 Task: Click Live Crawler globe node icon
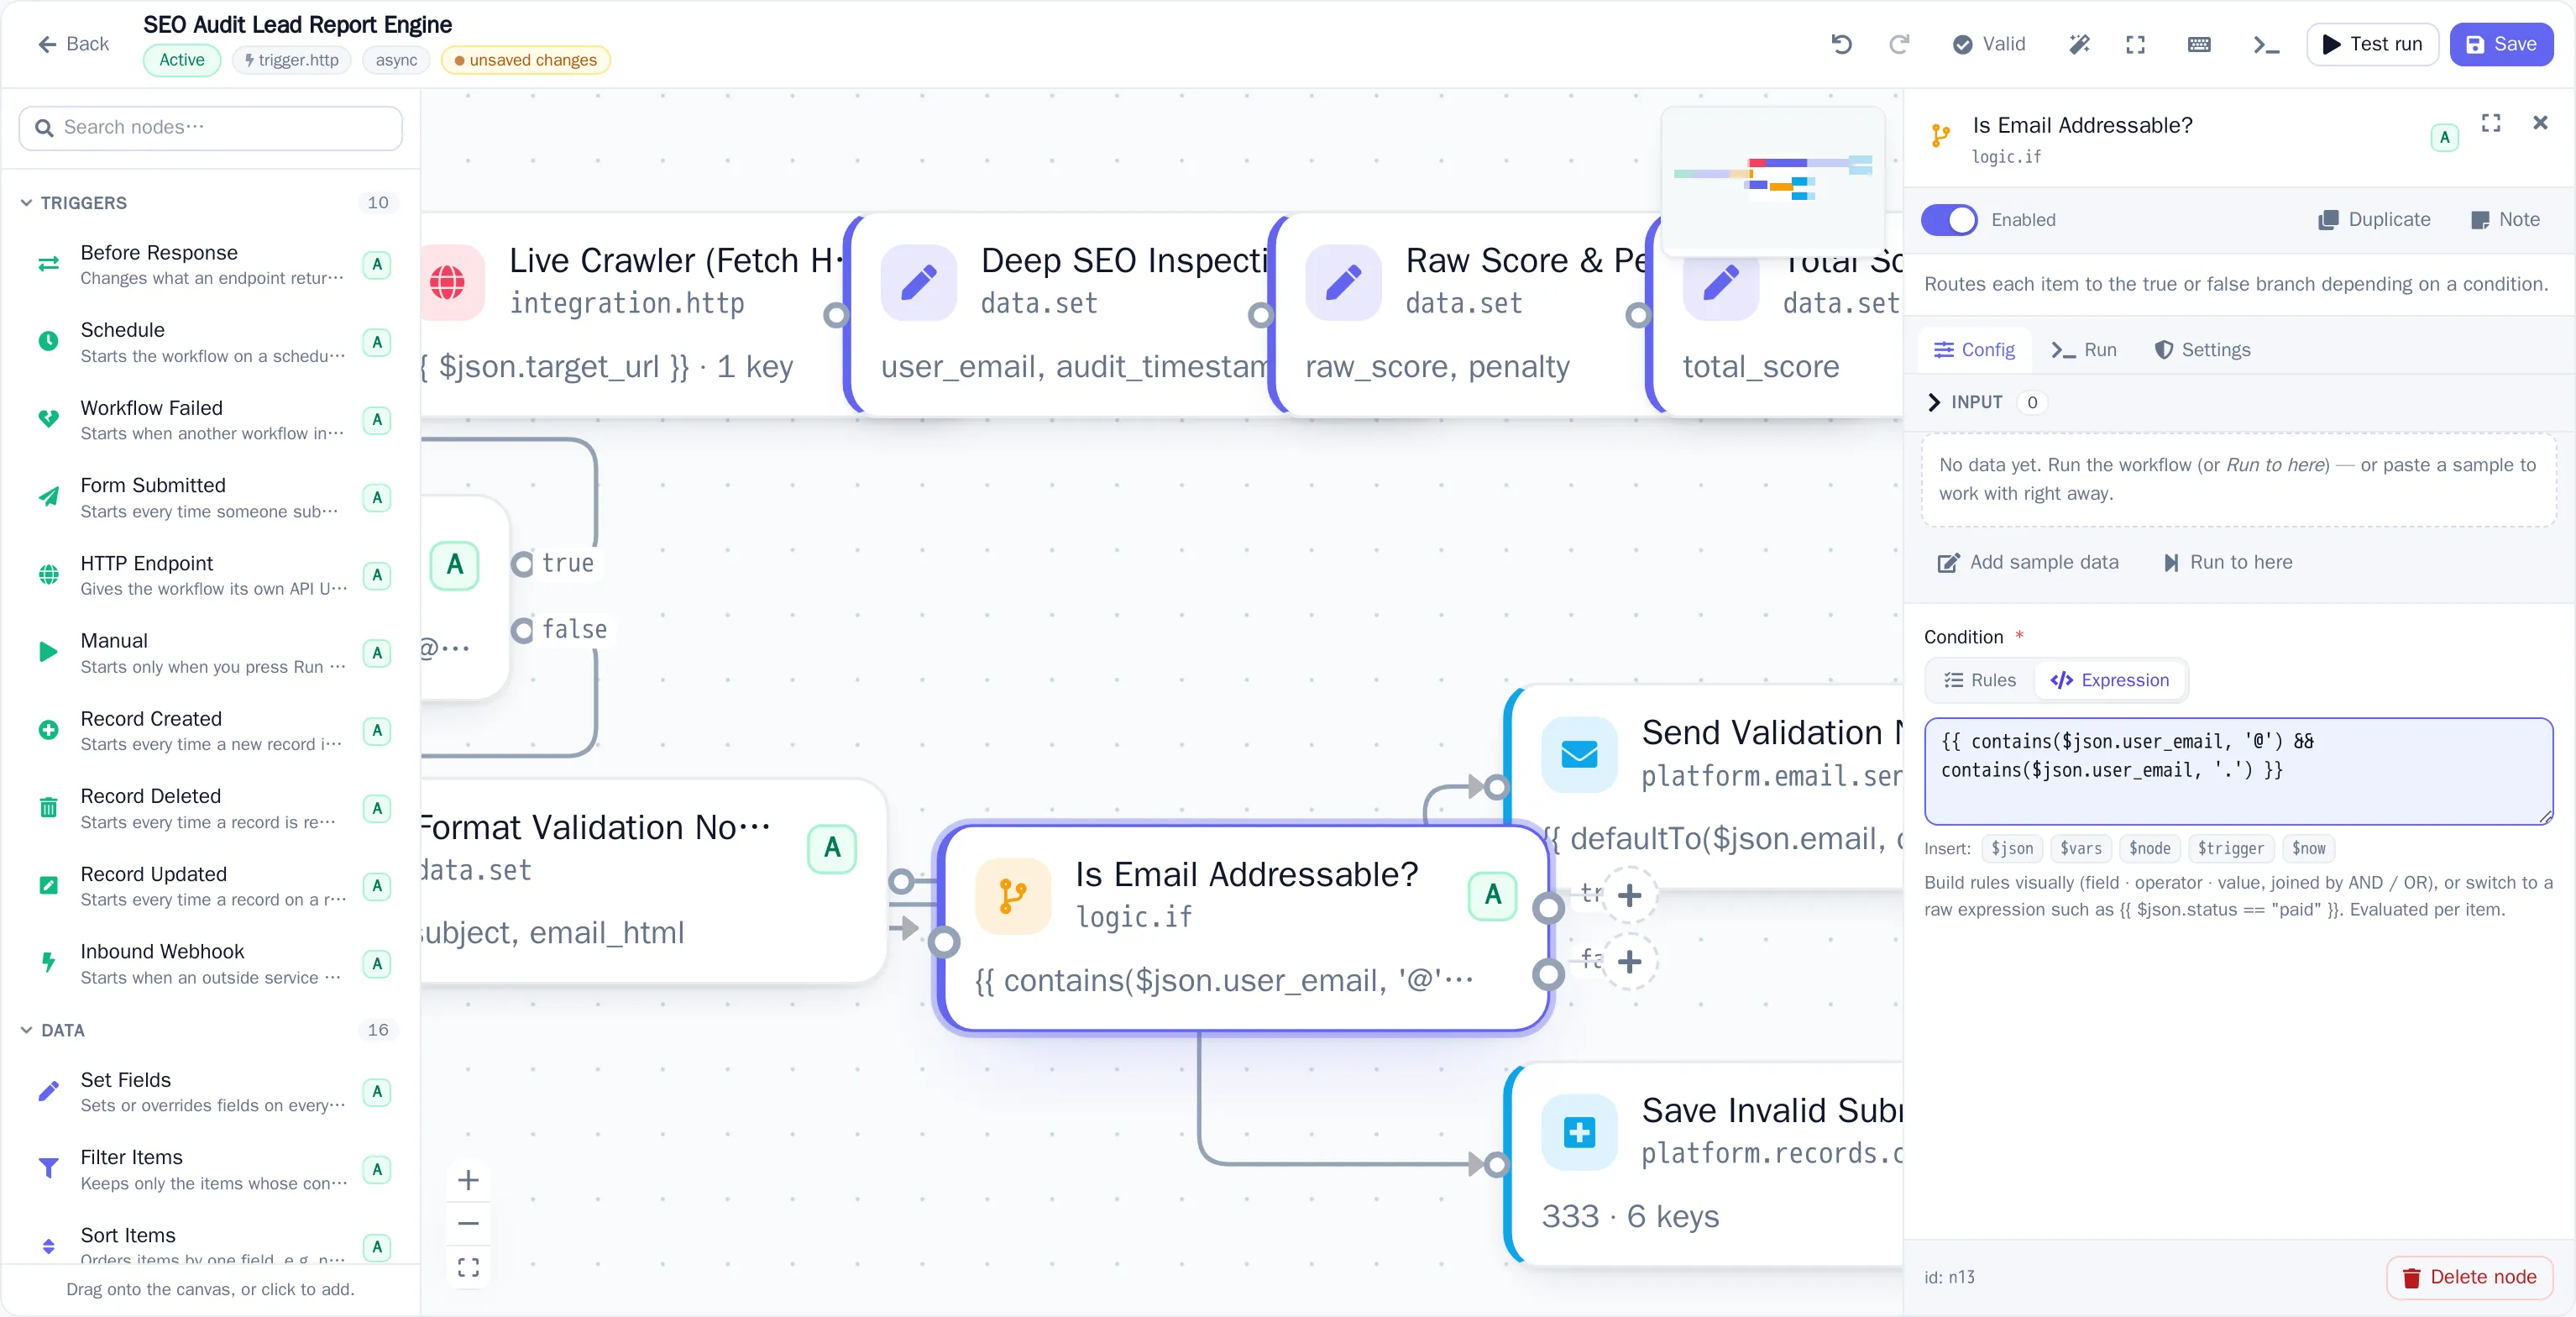[x=447, y=282]
